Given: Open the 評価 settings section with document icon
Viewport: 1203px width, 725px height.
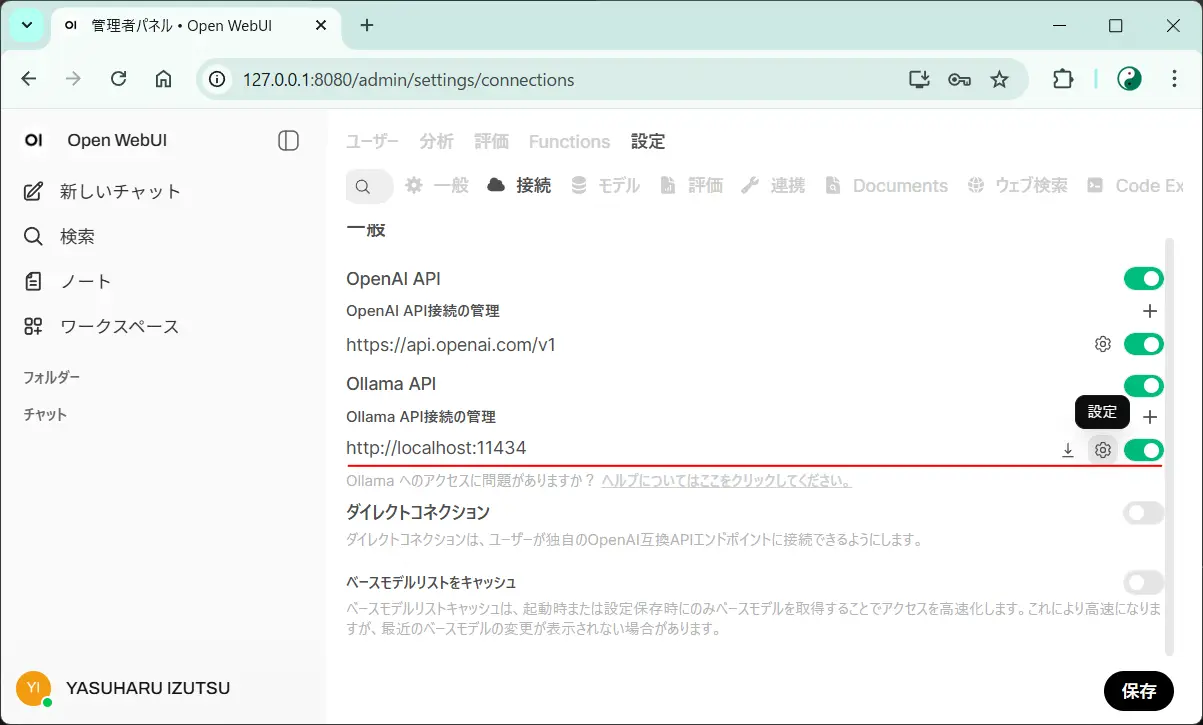Looking at the screenshot, I should 691,186.
